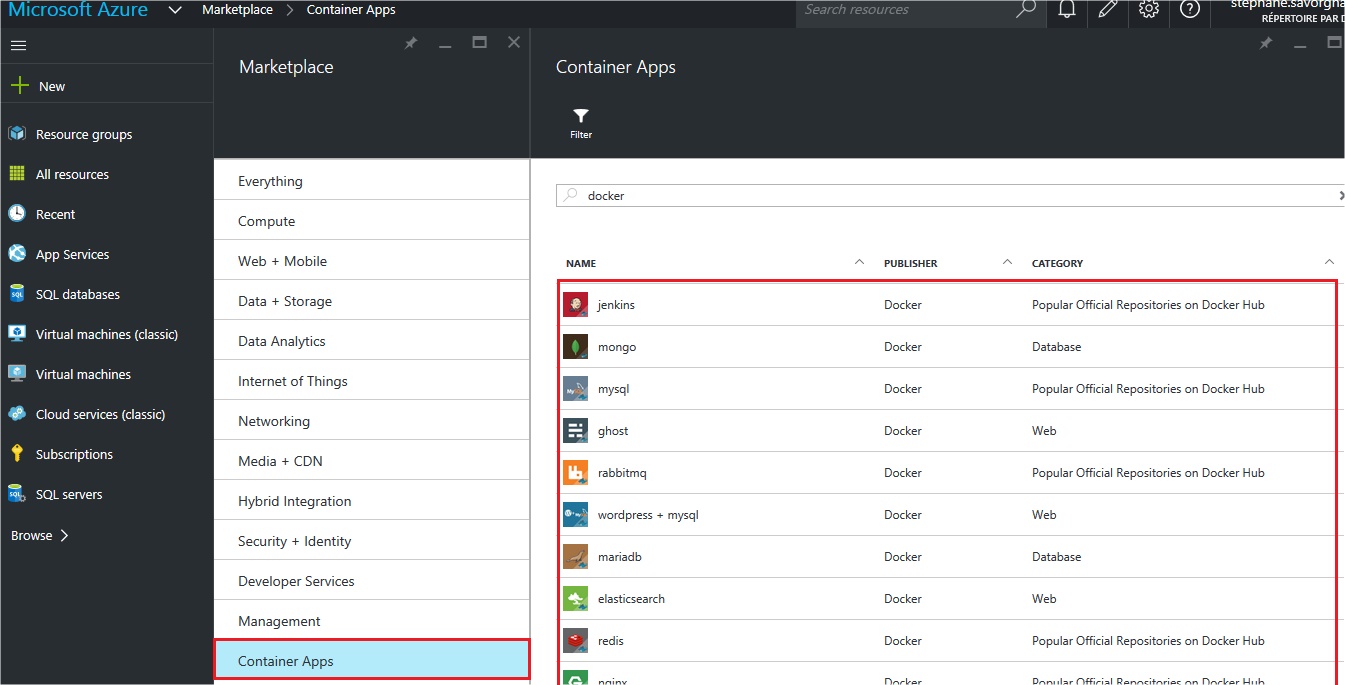The width and height of the screenshot is (1345, 685).
Task: Click Marketplace breadcrumb link
Action: point(237,10)
